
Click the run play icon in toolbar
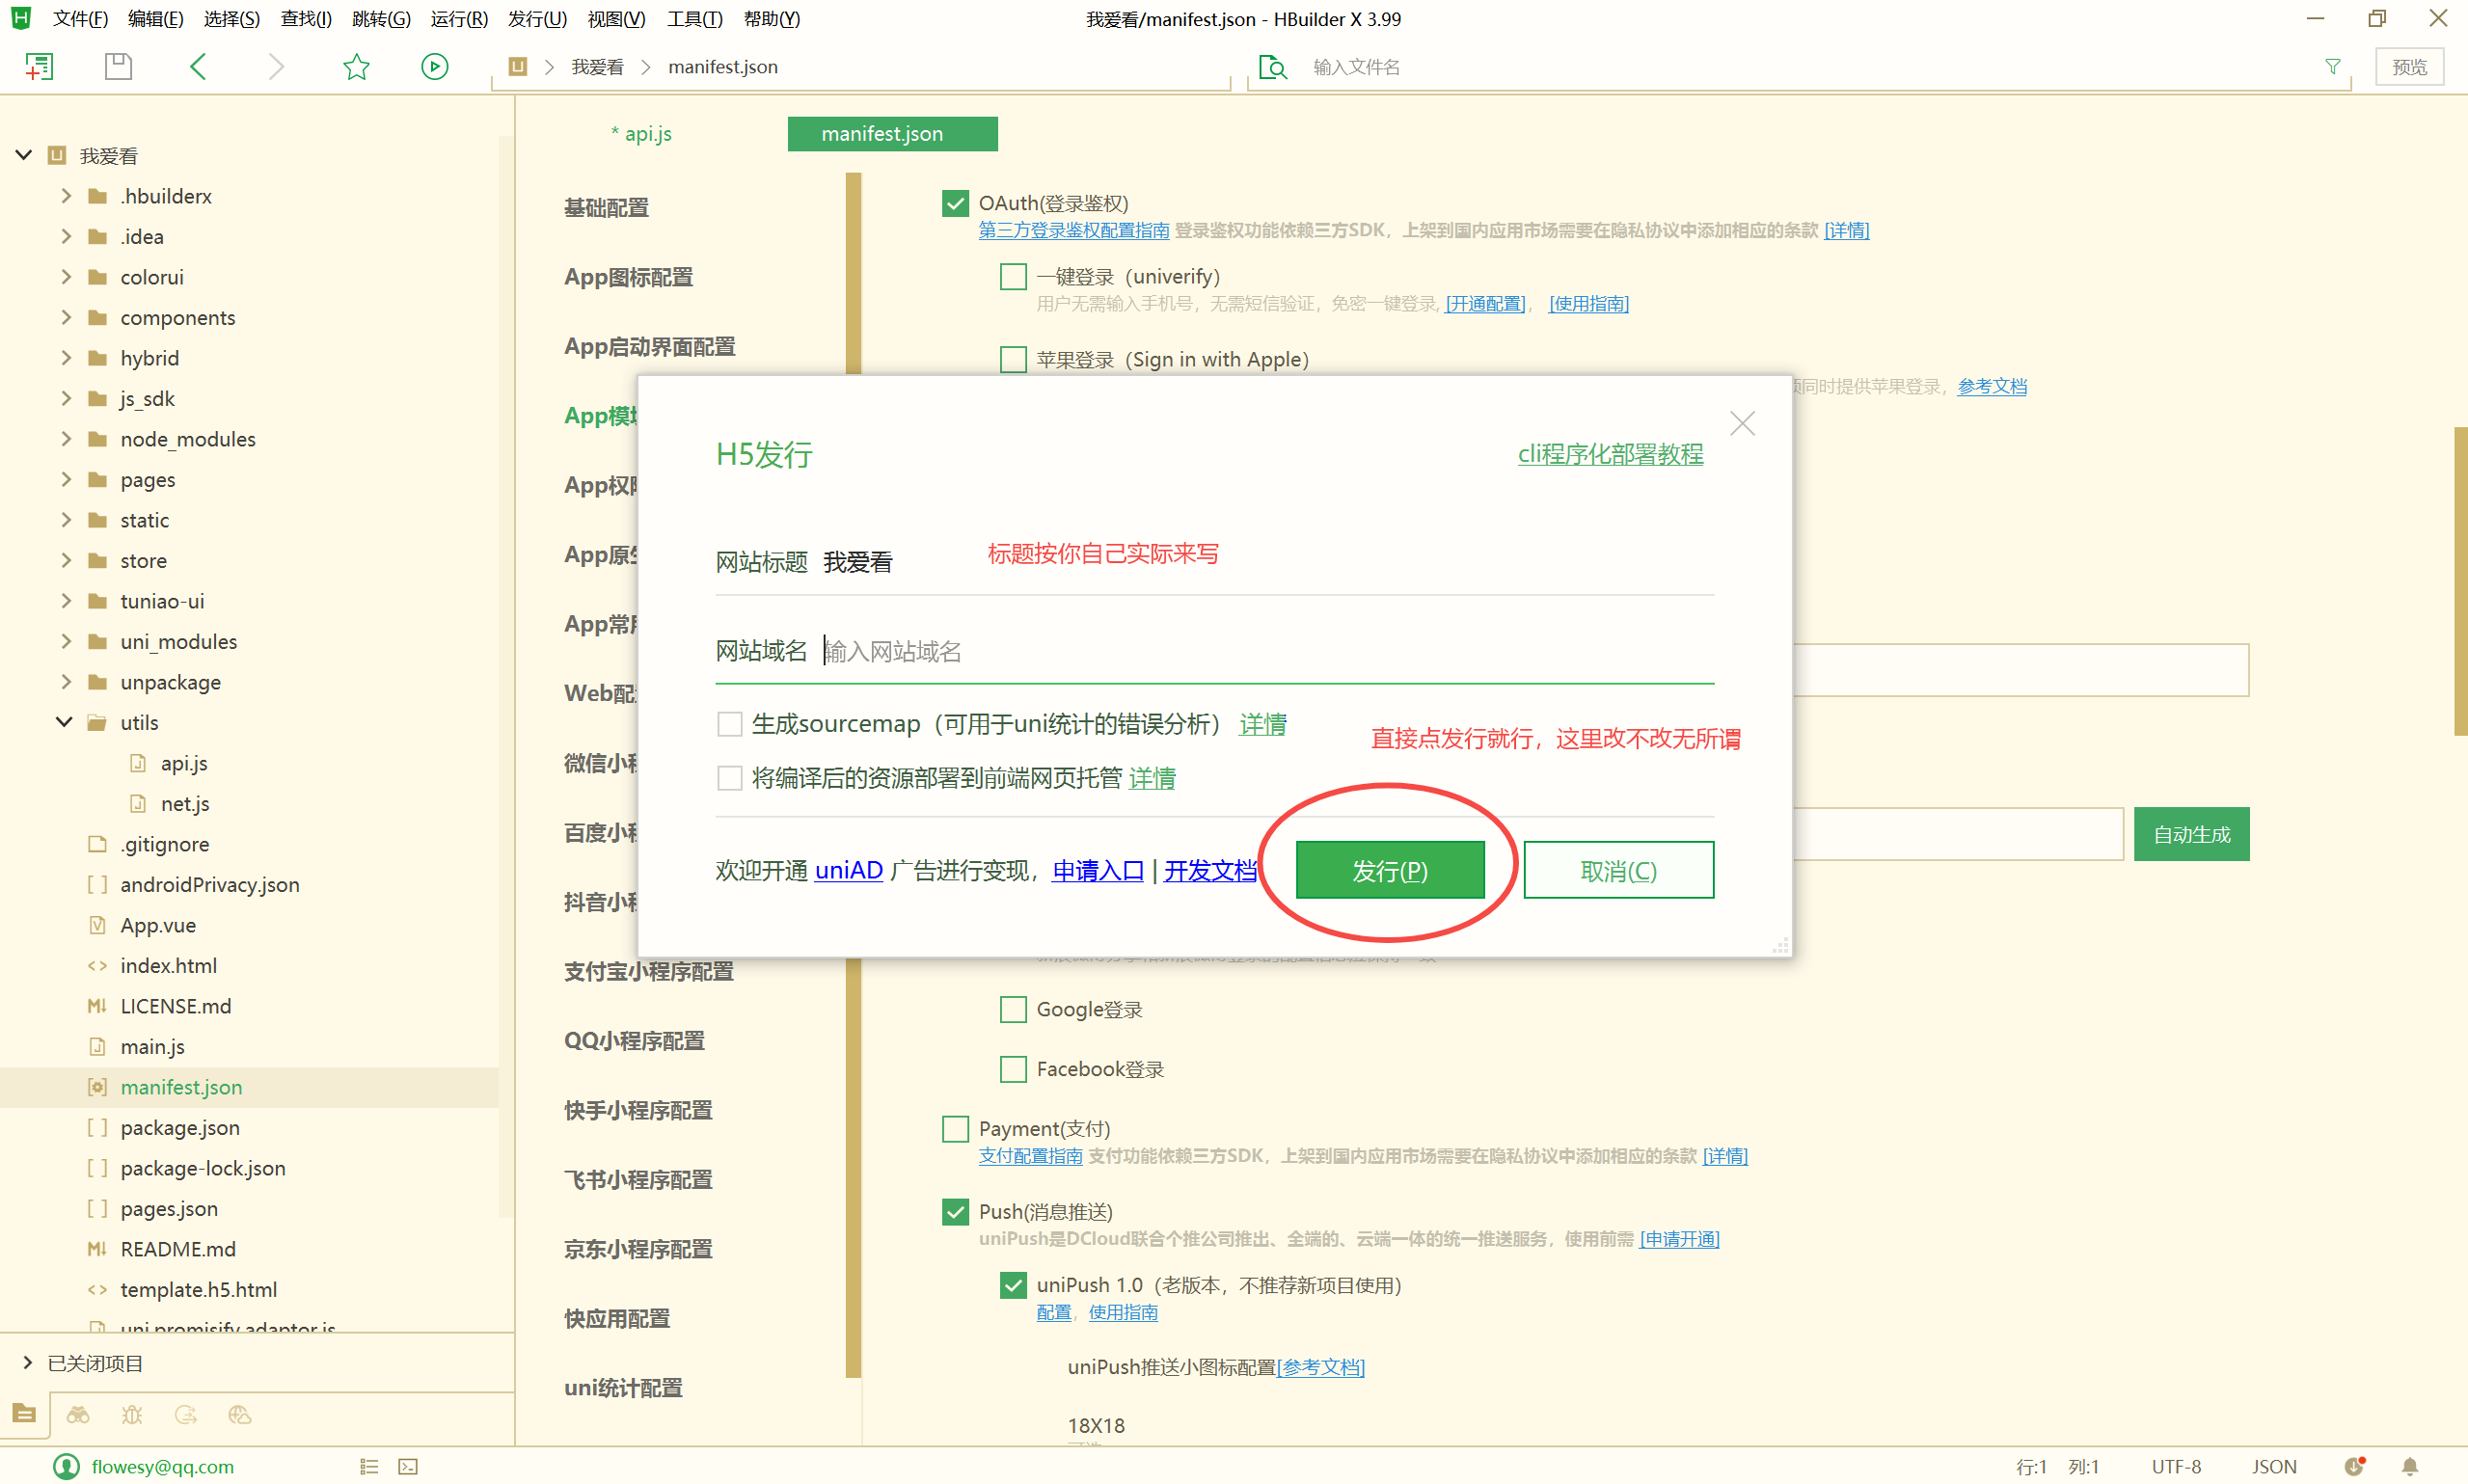[x=434, y=67]
